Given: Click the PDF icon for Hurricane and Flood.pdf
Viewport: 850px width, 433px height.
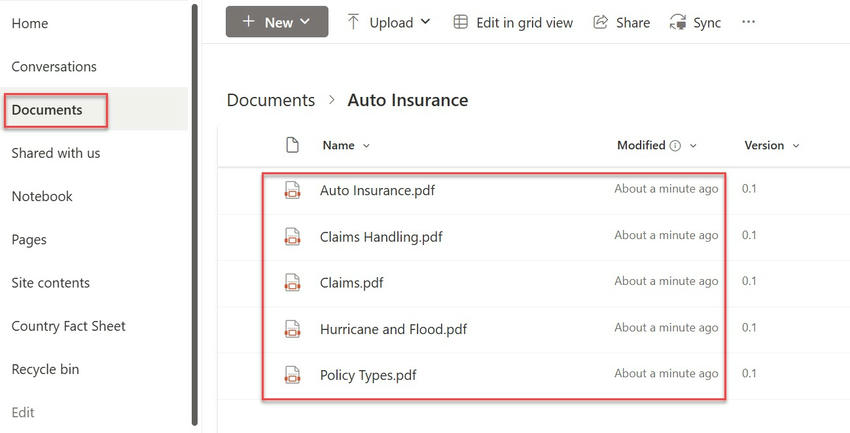Looking at the screenshot, I should point(292,329).
